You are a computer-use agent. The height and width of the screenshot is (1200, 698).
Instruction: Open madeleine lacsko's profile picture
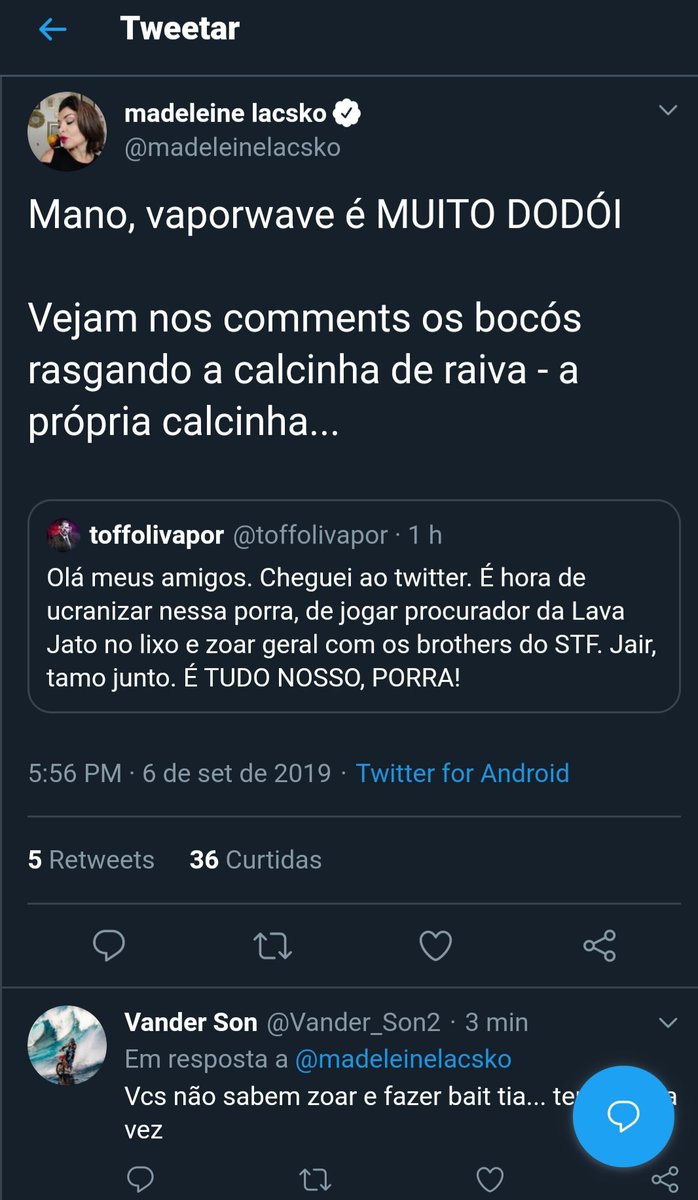[67, 131]
